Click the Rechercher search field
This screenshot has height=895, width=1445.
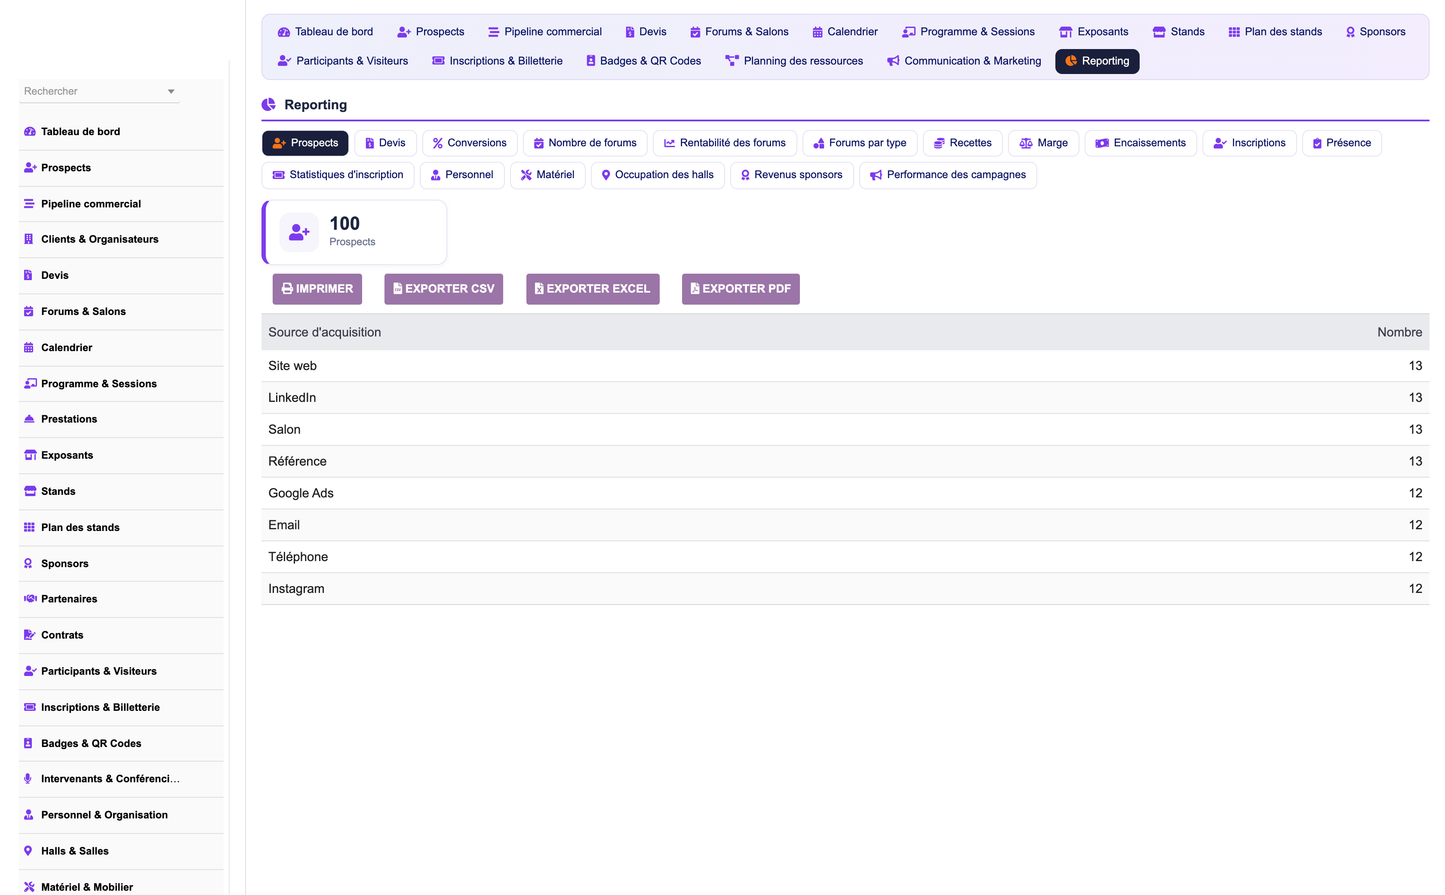100,91
